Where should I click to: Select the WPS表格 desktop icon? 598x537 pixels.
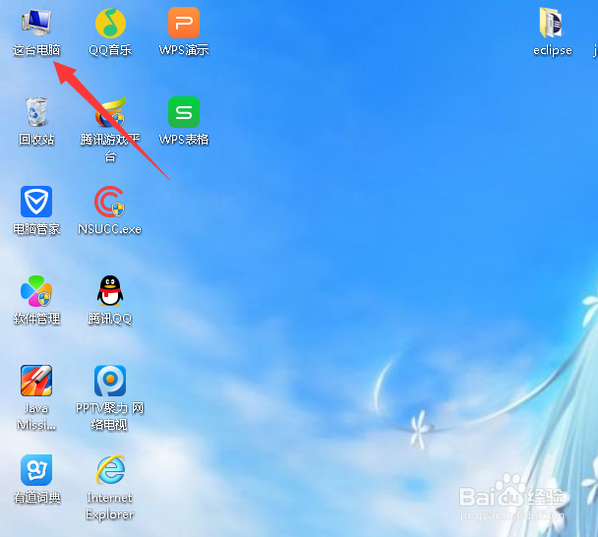tap(184, 112)
